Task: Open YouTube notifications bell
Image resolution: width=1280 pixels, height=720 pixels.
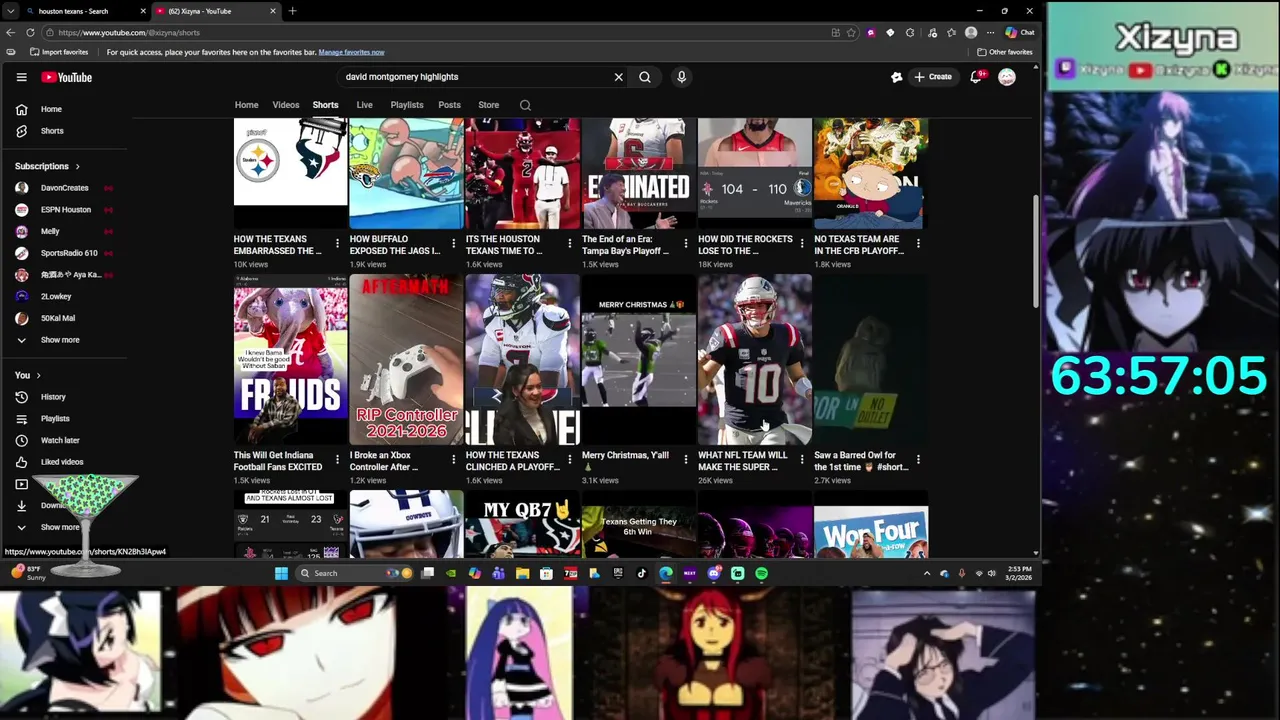Action: (977, 77)
